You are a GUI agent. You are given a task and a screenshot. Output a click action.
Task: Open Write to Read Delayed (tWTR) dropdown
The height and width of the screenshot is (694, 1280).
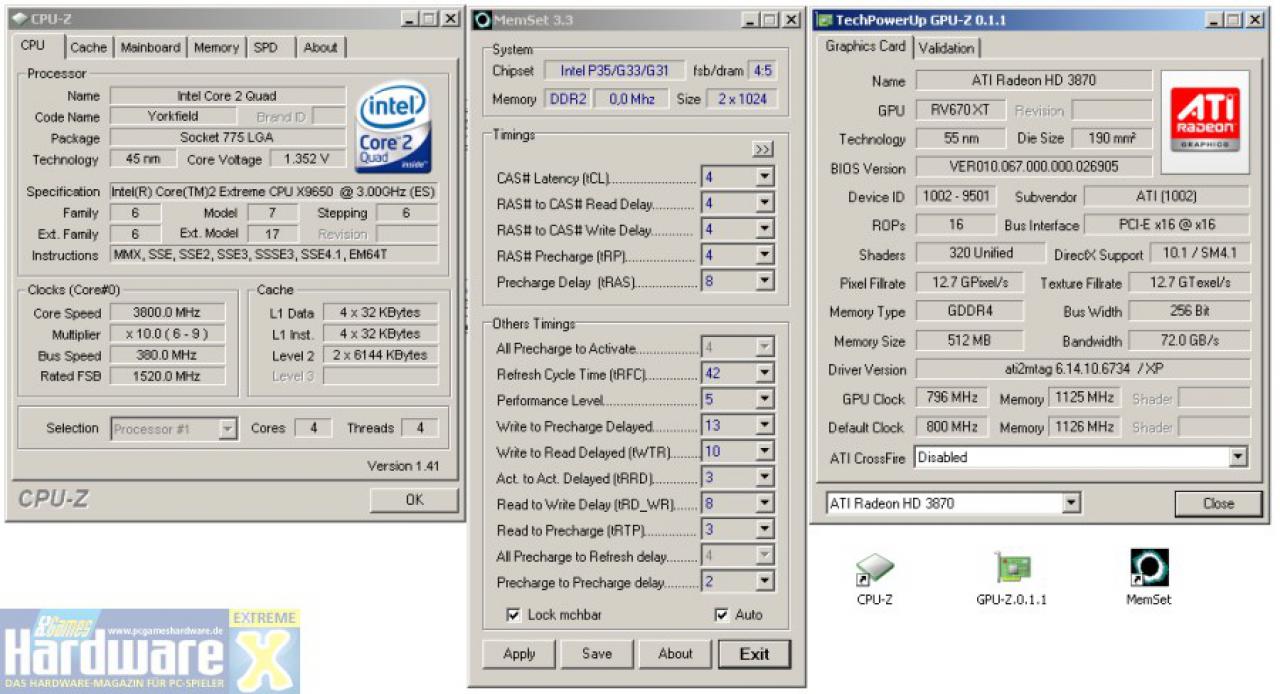(x=765, y=452)
